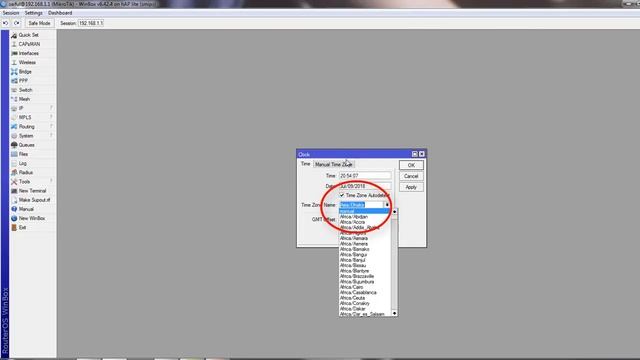Screen dimensions: 640x360
Task: Select Africa/Abidjan in time zone list
Action: pos(364,217)
